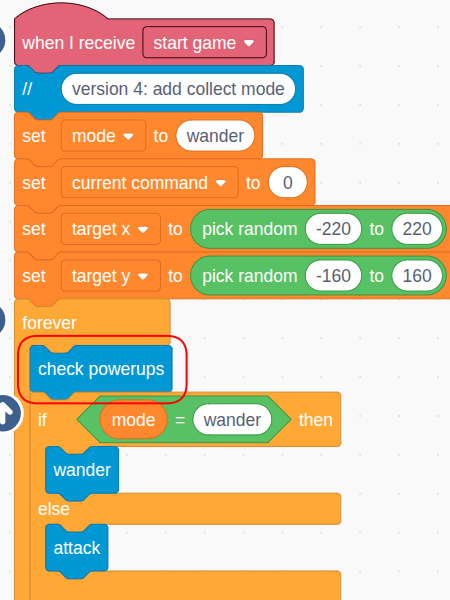450x600 pixels.
Task: Click the round up-arrow icon button
Action: click(7, 413)
